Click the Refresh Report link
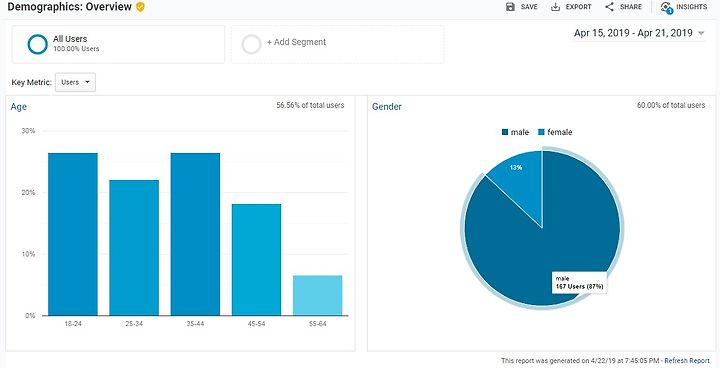This screenshot has height=368, width=720. pyautogui.click(x=687, y=361)
